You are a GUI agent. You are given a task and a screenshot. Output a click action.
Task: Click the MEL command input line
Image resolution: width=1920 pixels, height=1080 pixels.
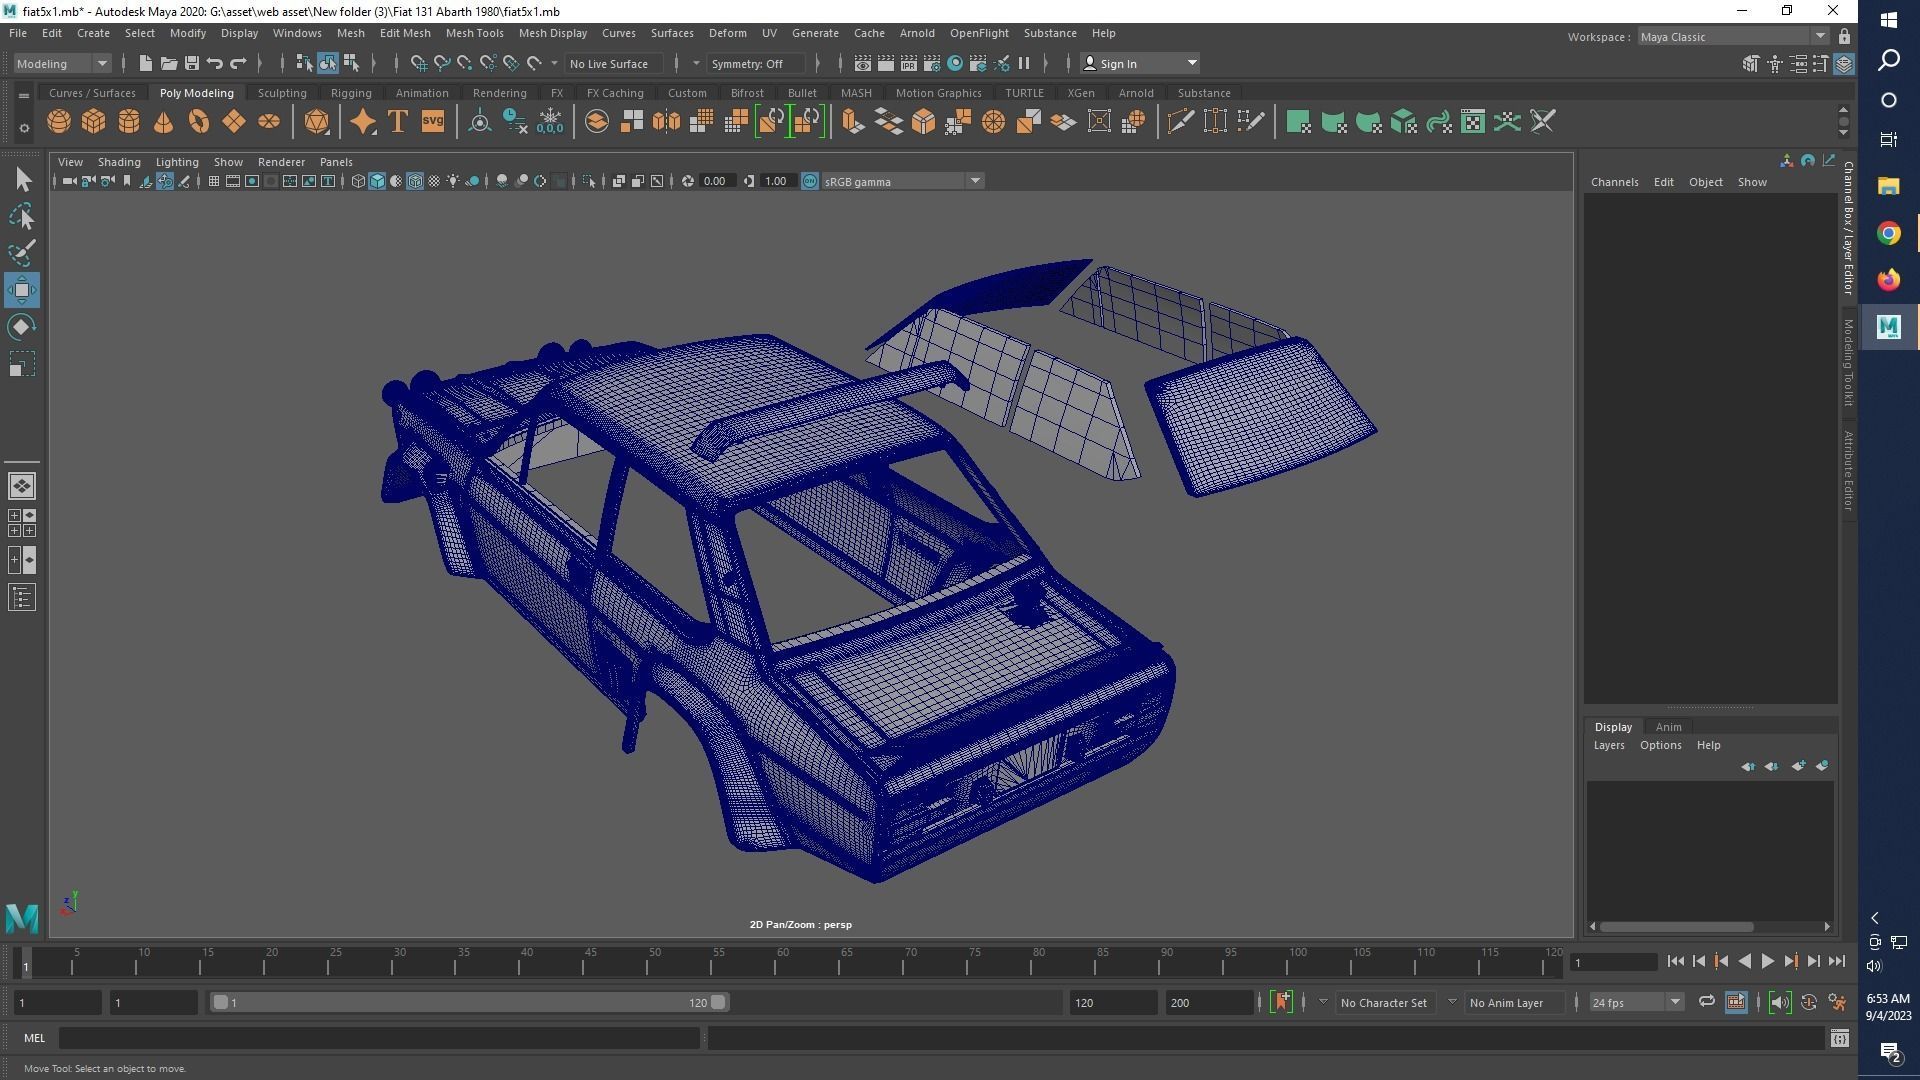pyautogui.click(x=379, y=1038)
